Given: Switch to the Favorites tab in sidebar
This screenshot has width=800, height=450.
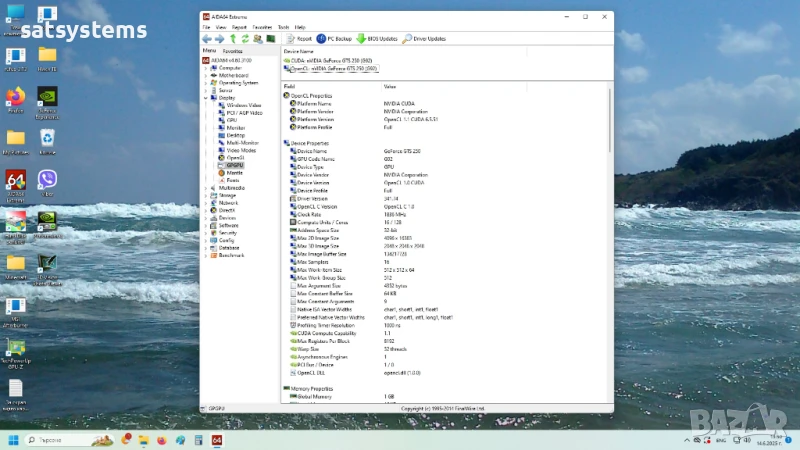Looking at the screenshot, I should [x=232, y=49].
